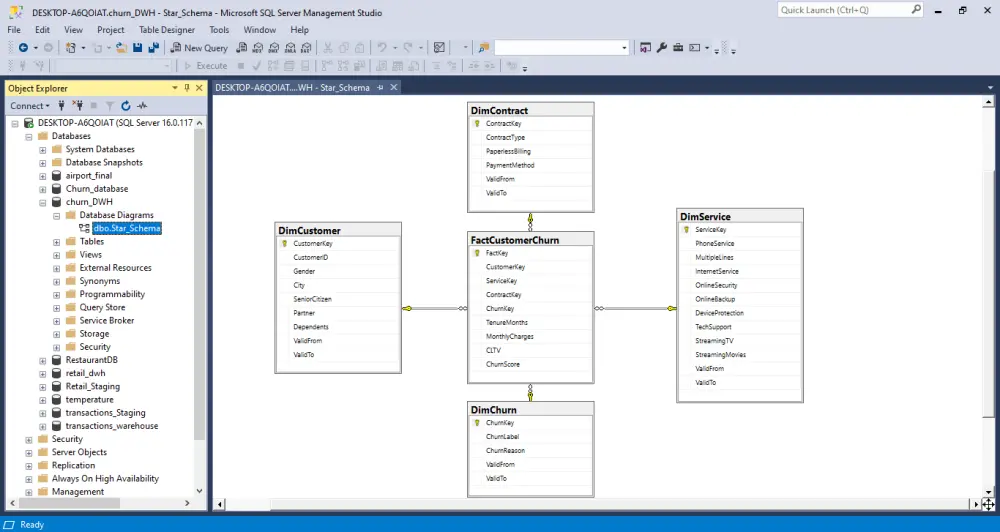Open the Properties wrench icon
The image size is (1000, 532).
[x=662, y=48]
